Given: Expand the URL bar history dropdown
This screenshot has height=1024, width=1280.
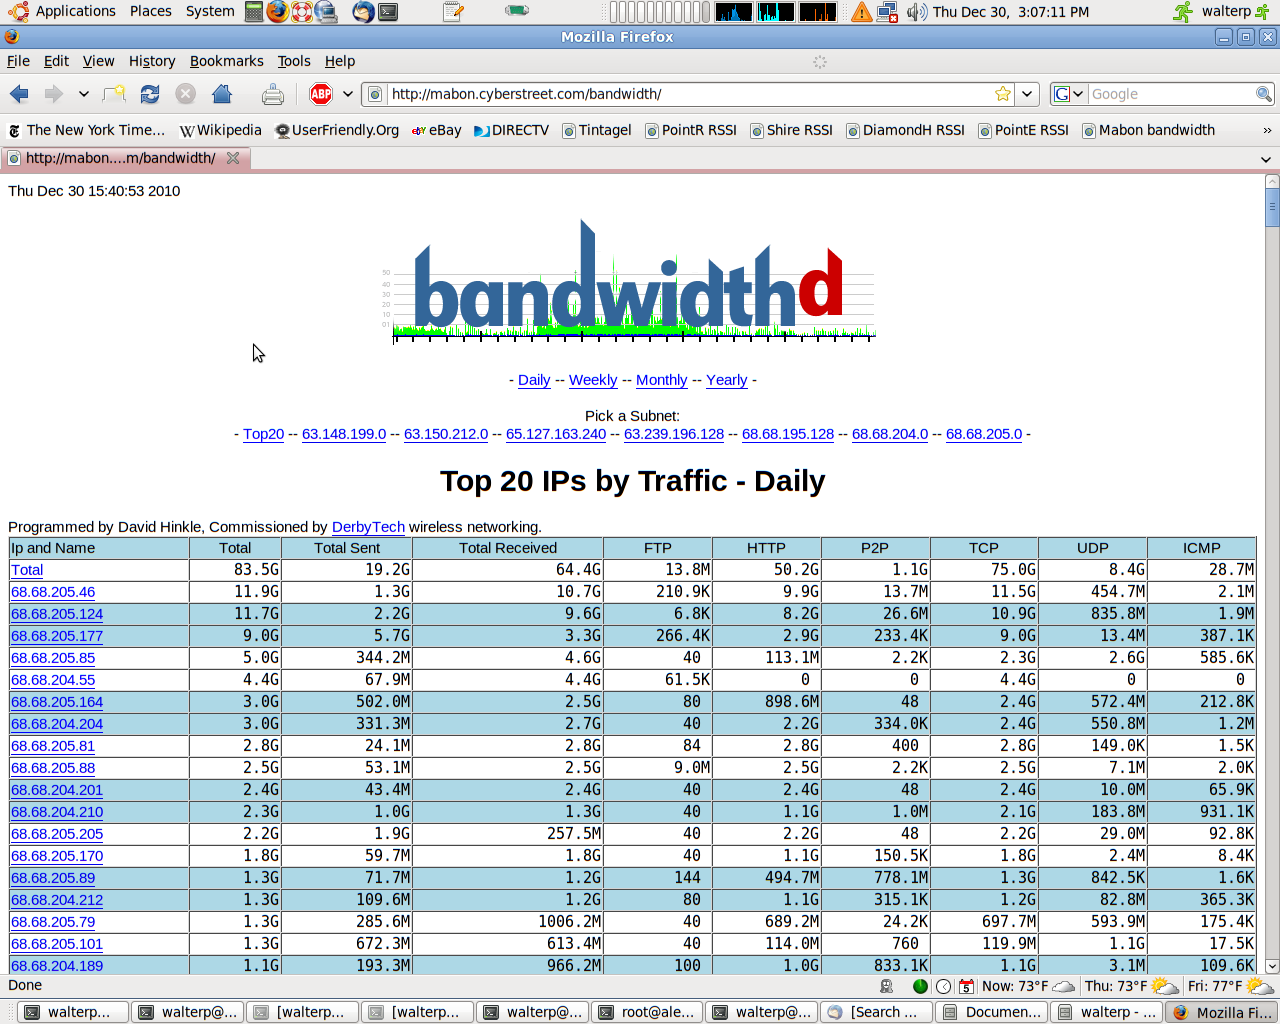Looking at the screenshot, I should (x=1027, y=94).
